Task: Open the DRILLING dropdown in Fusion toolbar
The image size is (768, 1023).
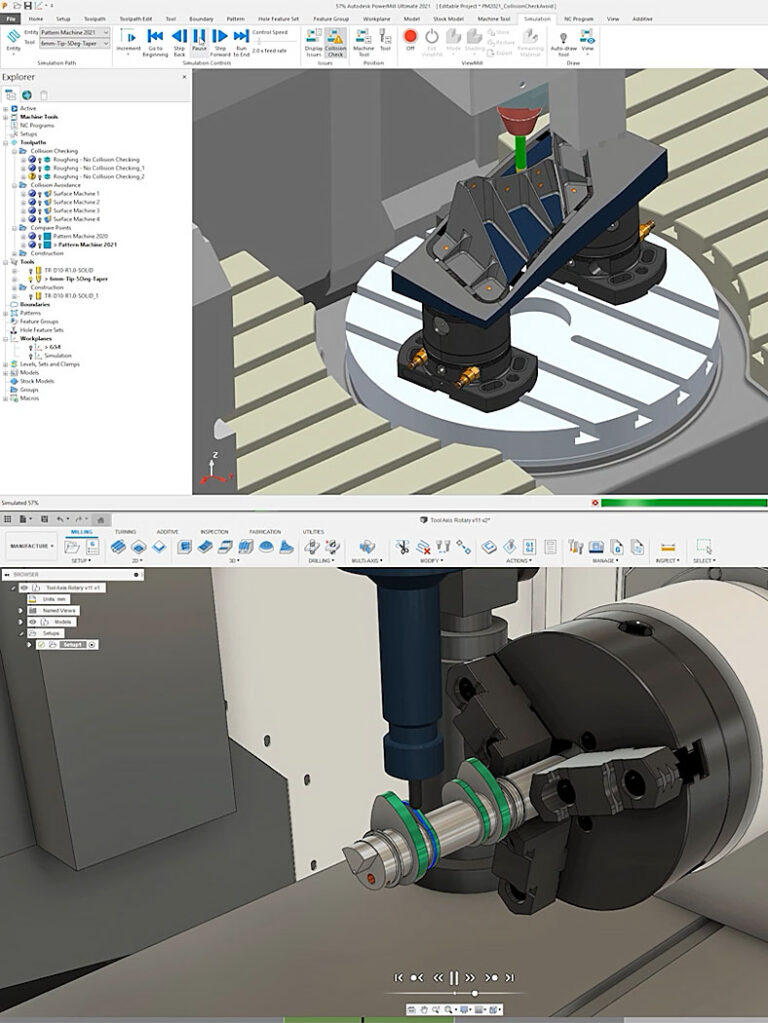Action: (320, 560)
